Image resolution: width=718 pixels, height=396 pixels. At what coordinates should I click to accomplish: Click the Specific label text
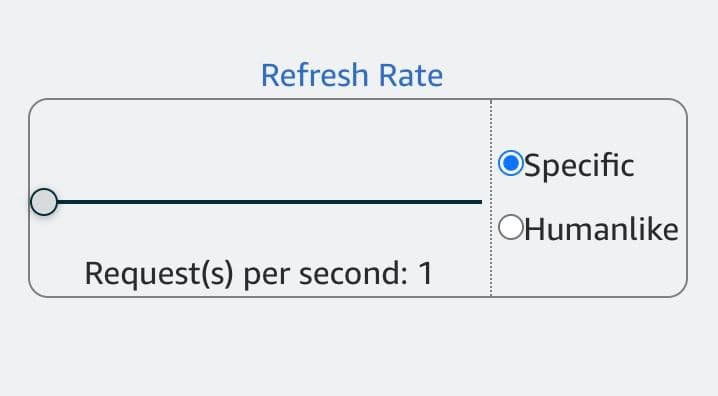coord(579,166)
